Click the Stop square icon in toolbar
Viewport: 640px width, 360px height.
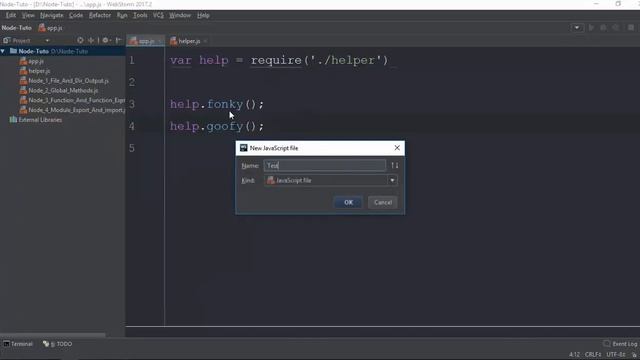631,28
